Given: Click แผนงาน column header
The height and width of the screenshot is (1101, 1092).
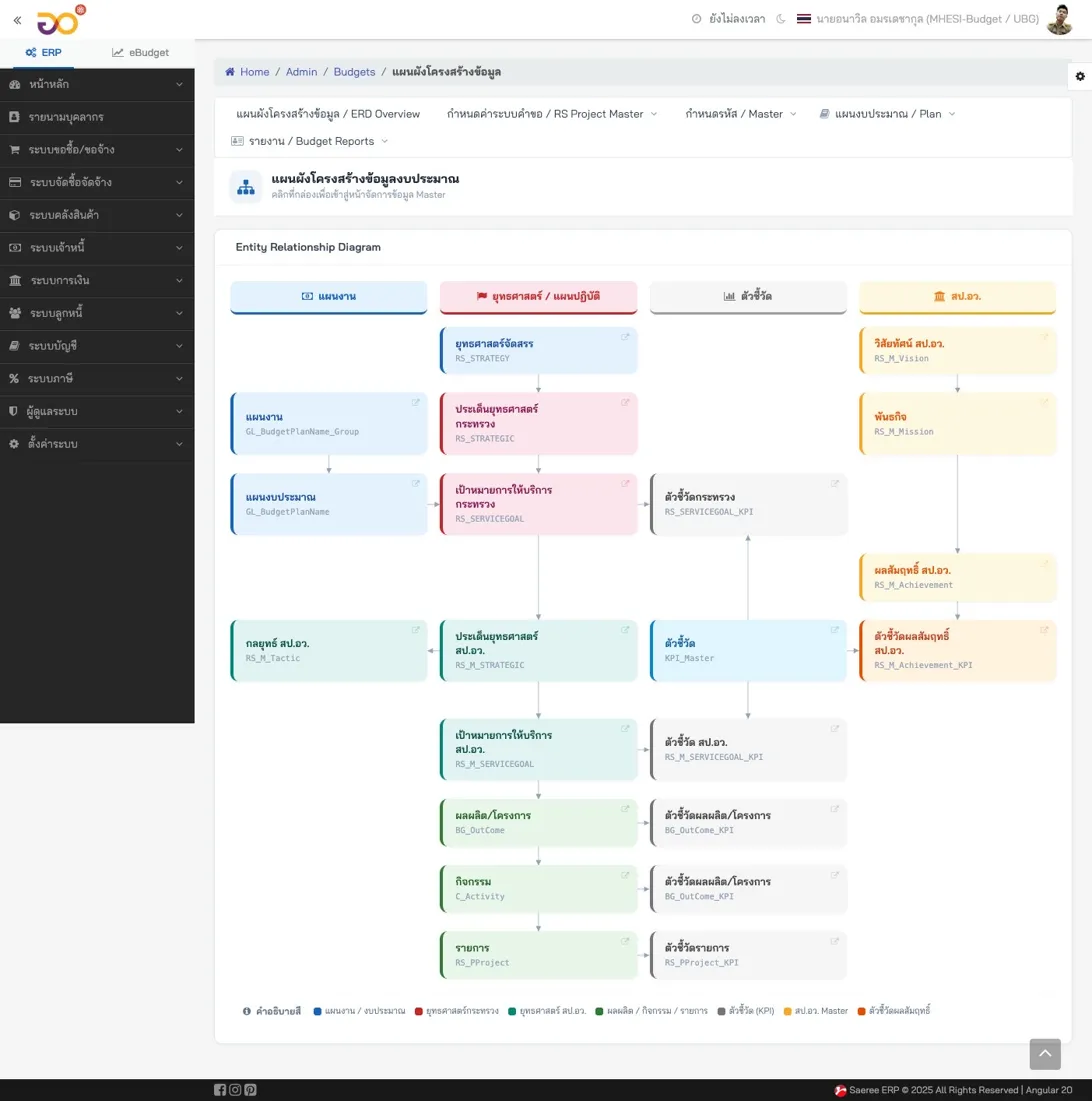Looking at the screenshot, I should (x=329, y=296).
